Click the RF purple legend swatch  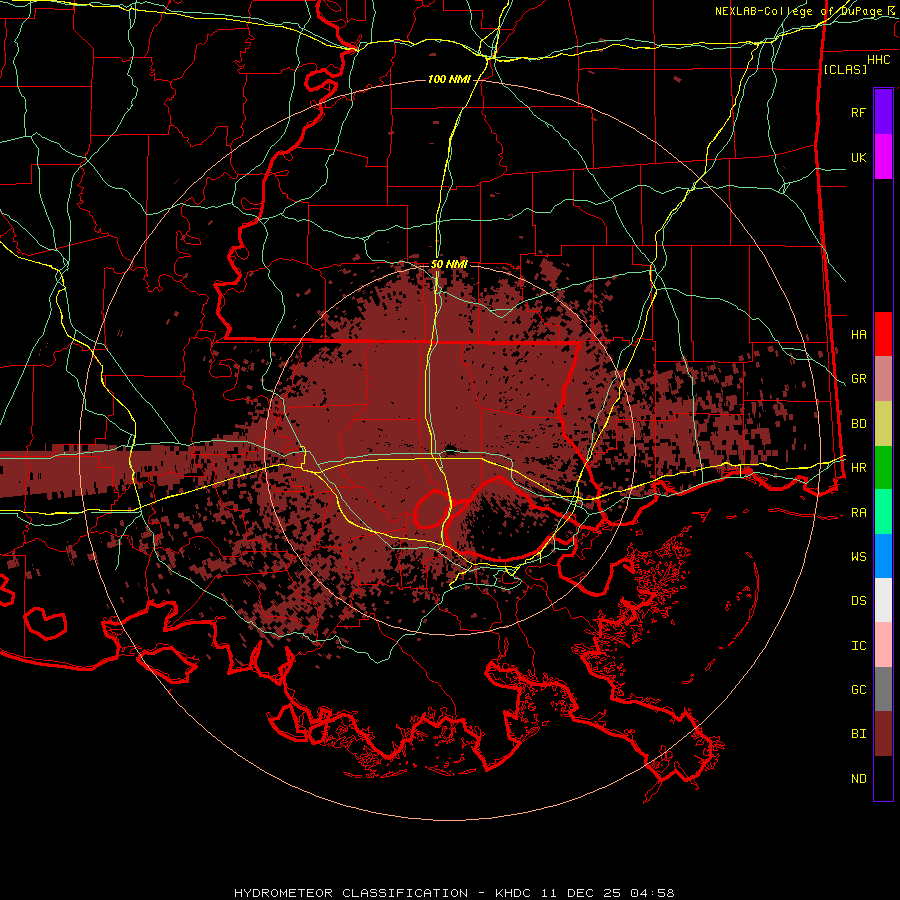coord(883,112)
